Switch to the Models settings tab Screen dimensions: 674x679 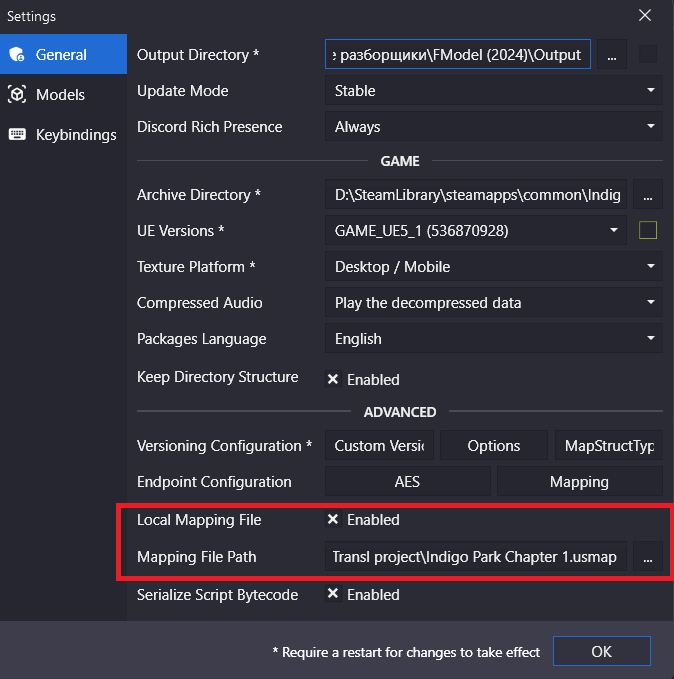(x=60, y=95)
